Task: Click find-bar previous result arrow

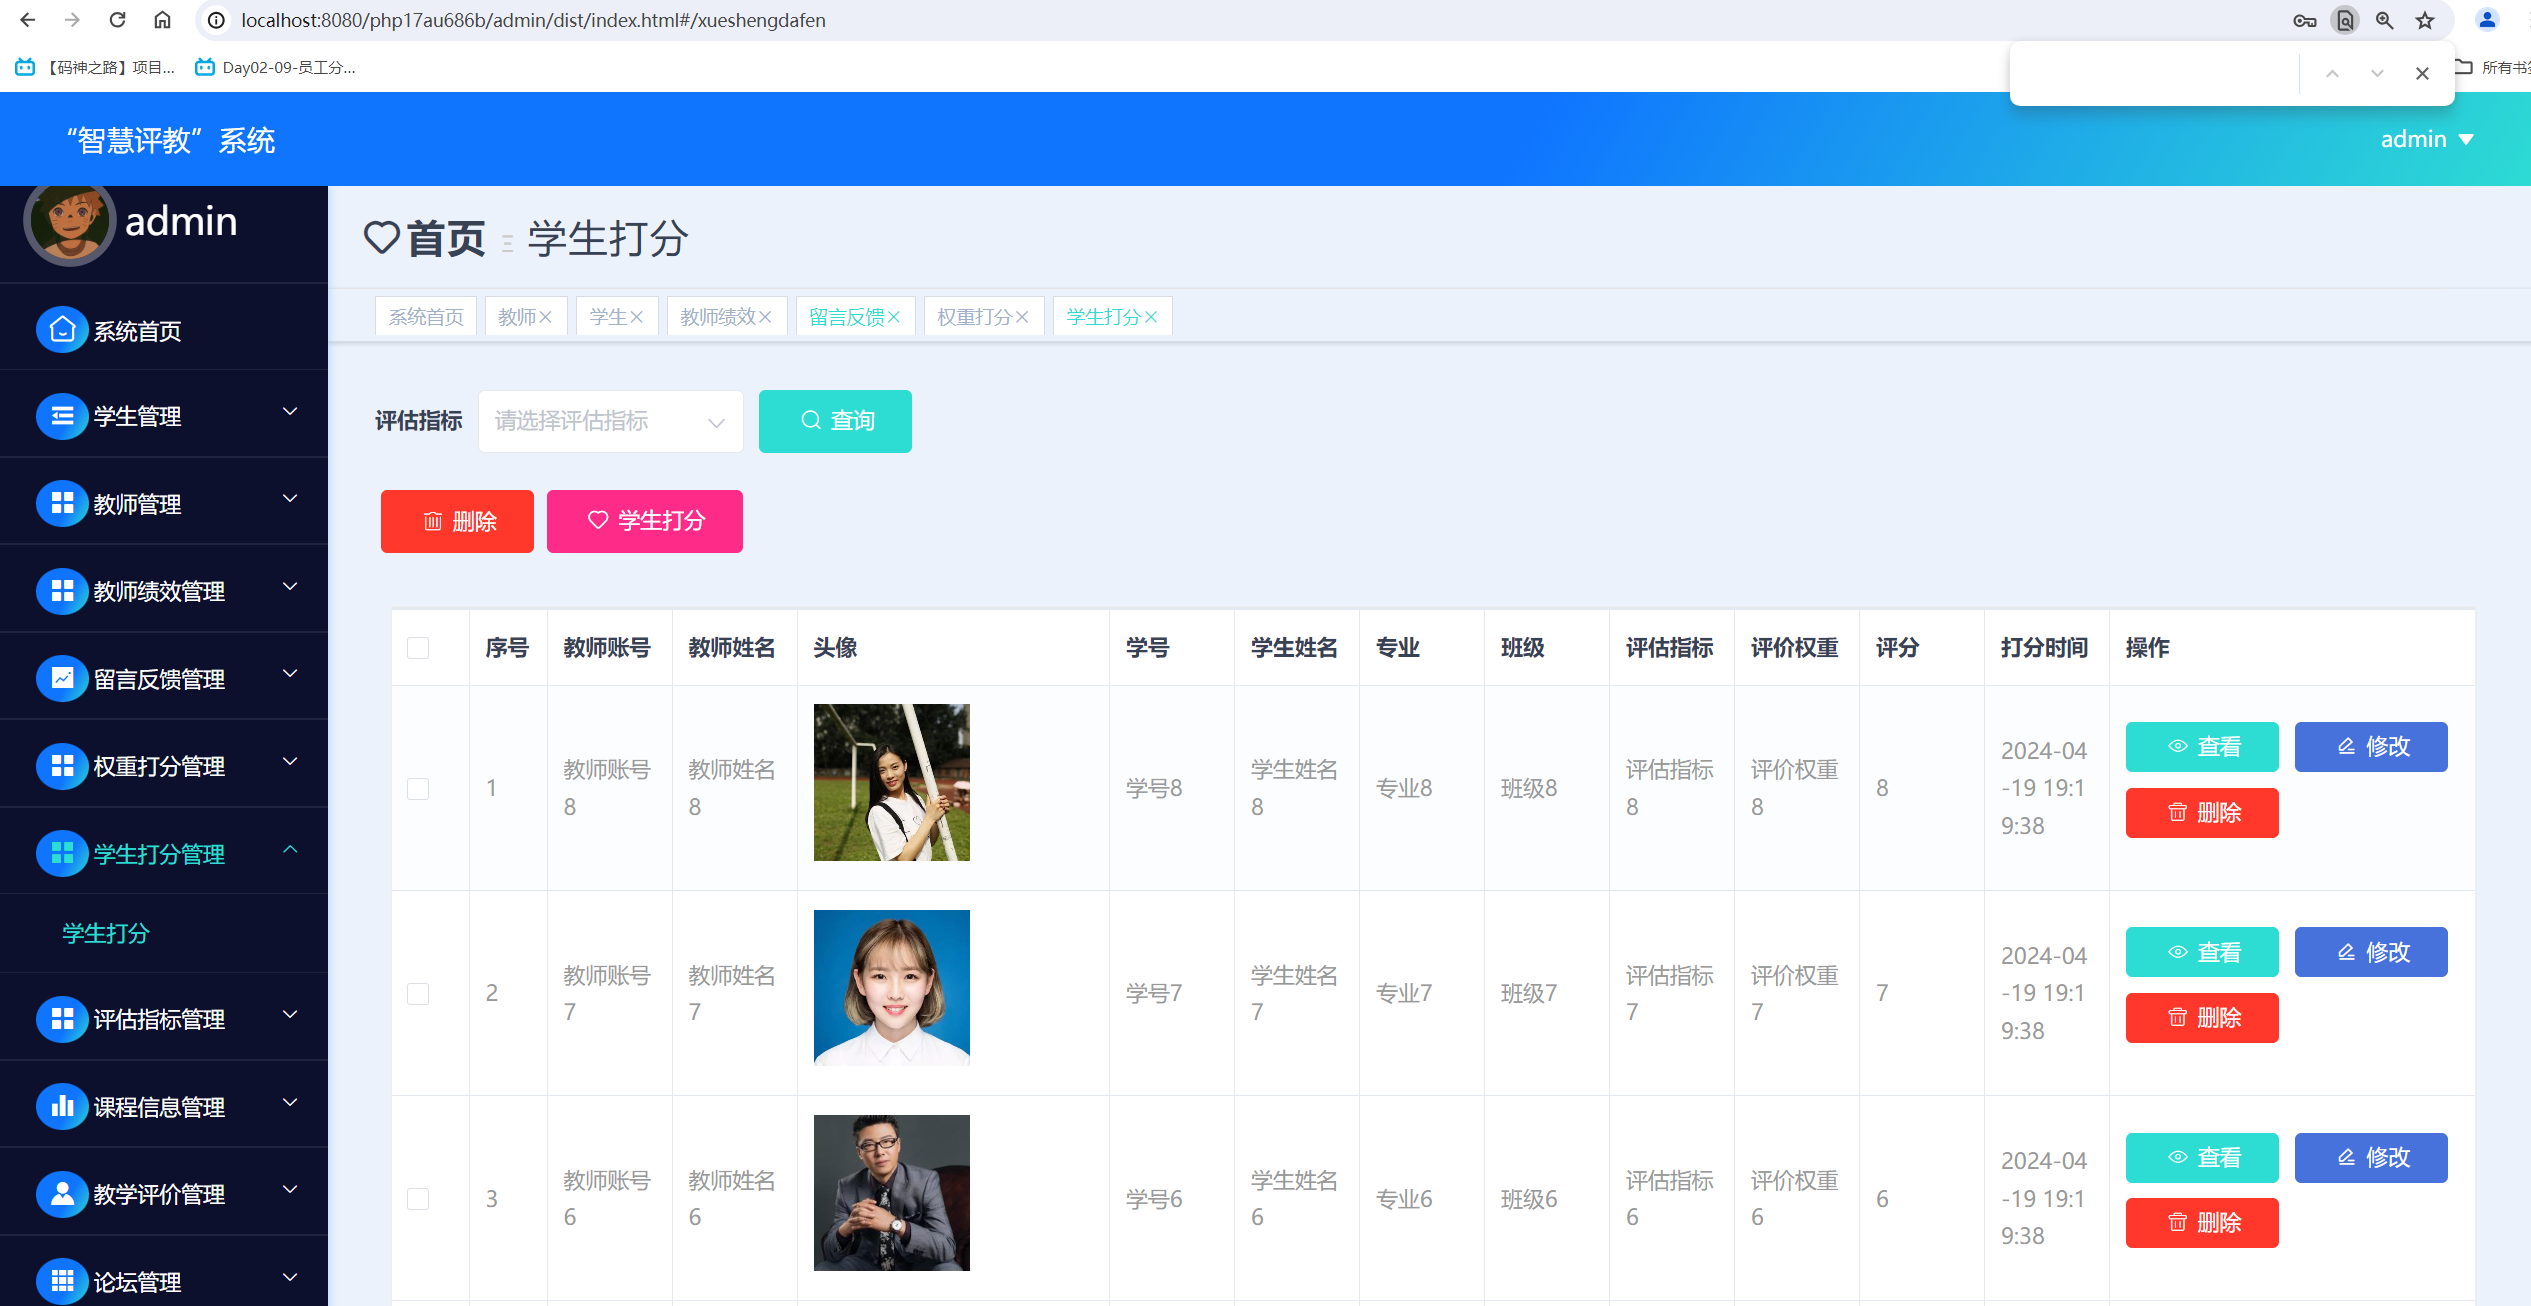Action: [x=2332, y=73]
